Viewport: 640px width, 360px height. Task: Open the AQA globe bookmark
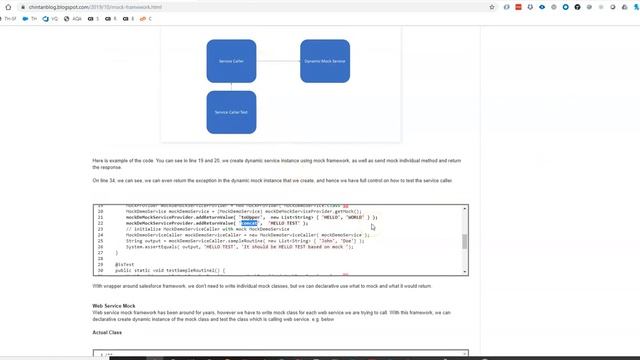[x=73, y=19]
